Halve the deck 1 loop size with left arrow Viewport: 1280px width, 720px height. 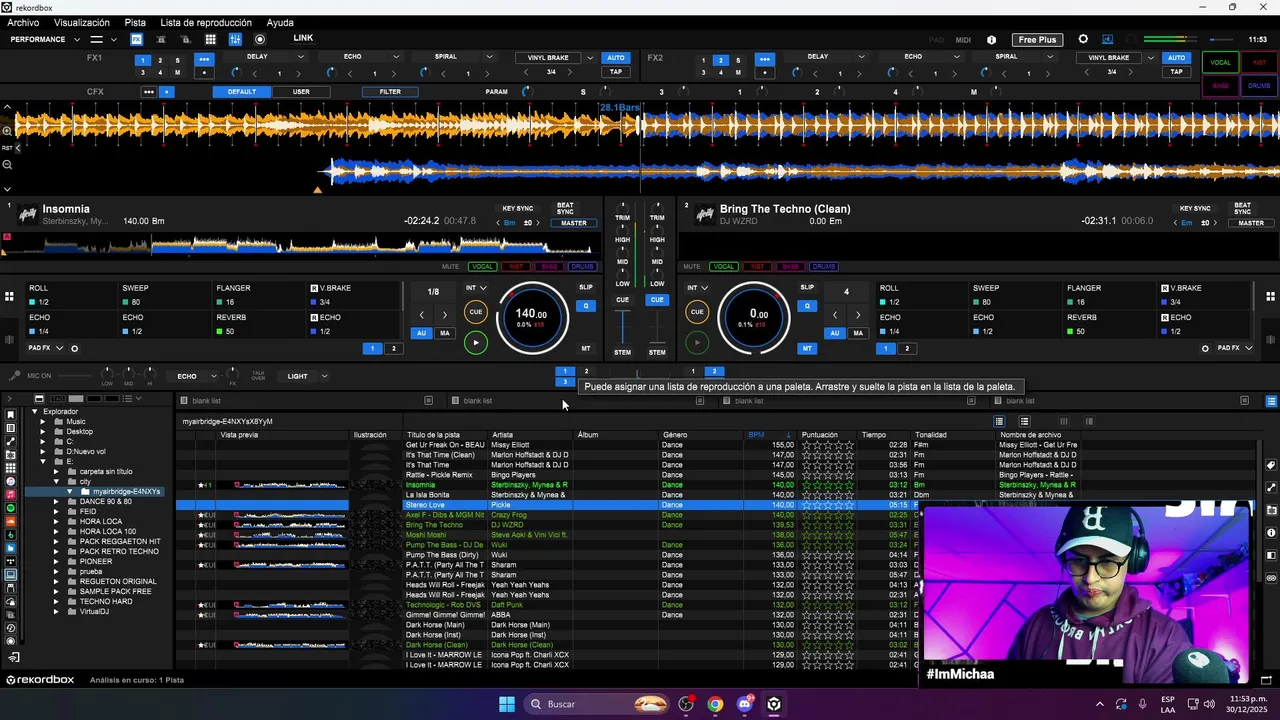pyautogui.click(x=422, y=315)
